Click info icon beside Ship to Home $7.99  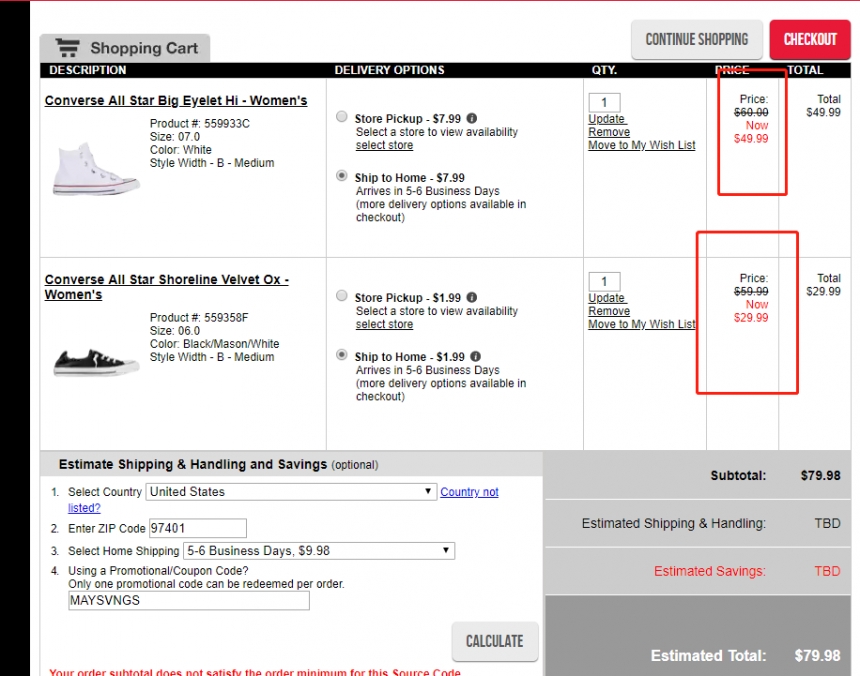[472, 178]
